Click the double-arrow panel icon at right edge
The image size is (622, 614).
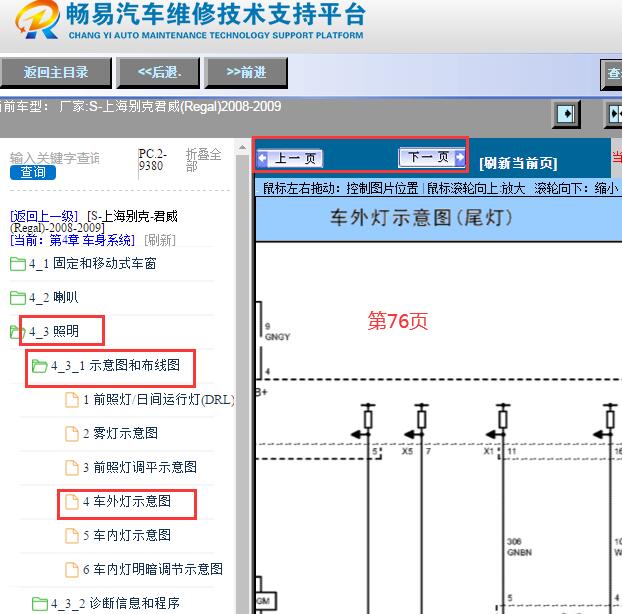[x=614, y=114]
